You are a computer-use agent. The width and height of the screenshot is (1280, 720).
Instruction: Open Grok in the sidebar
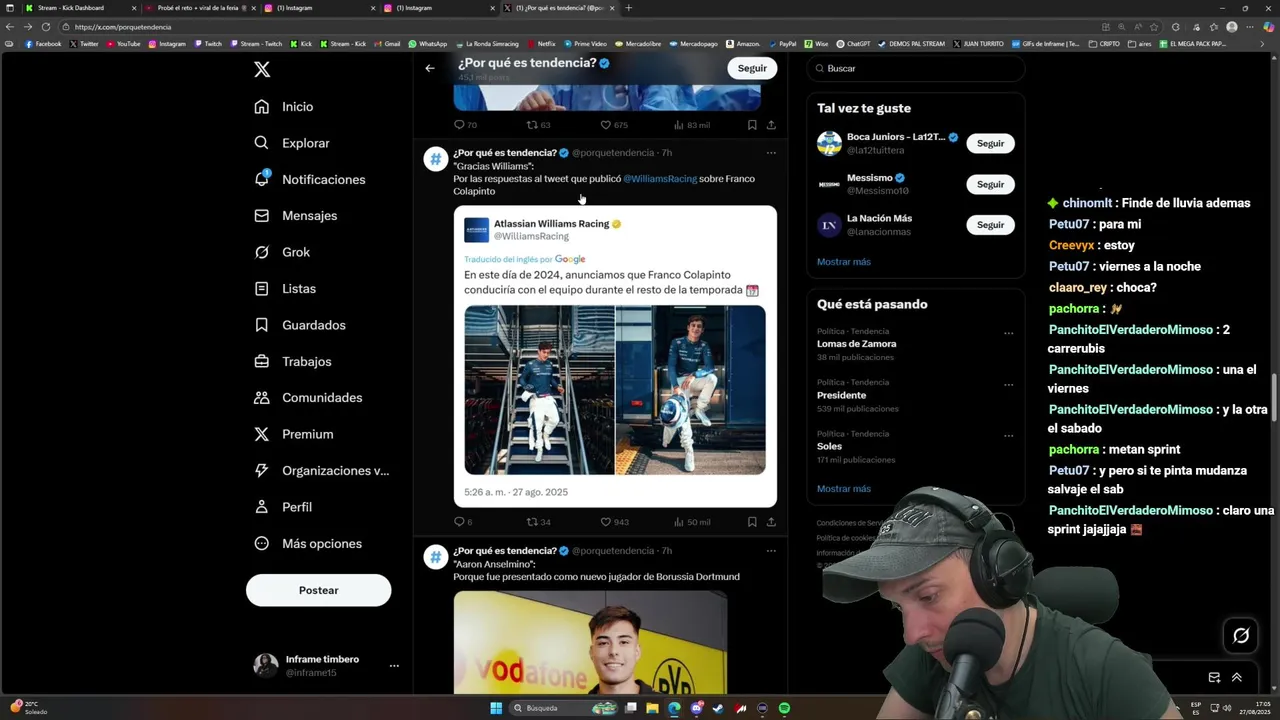282,252
